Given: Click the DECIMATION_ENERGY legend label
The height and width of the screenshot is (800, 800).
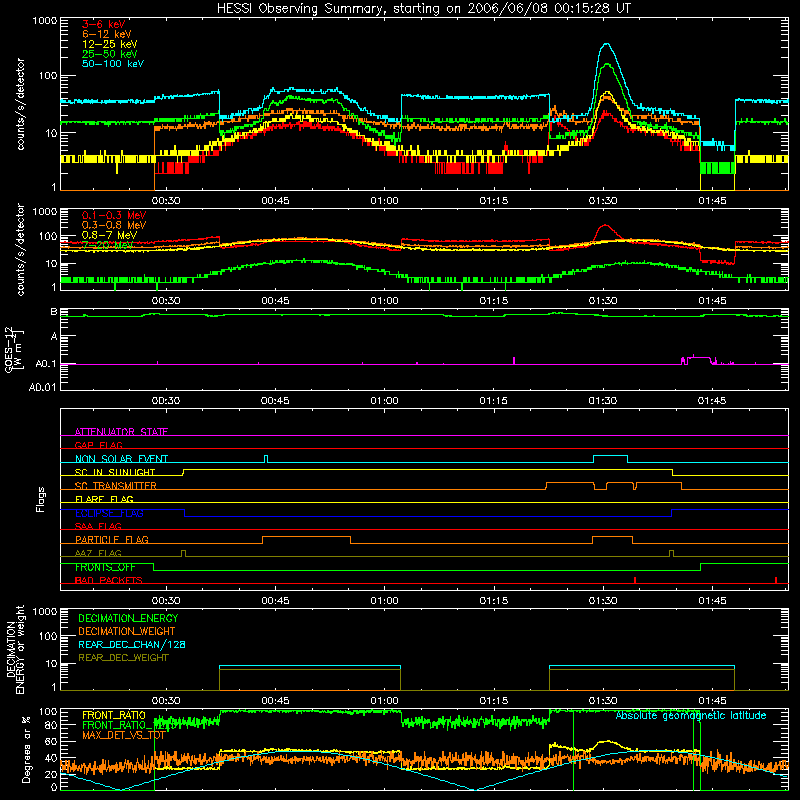Looking at the screenshot, I should (128, 618).
